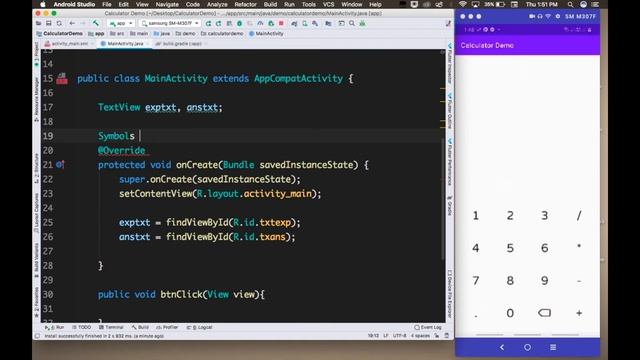Screen dimensions: 640x360
Task: Click the Sync/refresh toolbar icon
Action: coord(59,24)
